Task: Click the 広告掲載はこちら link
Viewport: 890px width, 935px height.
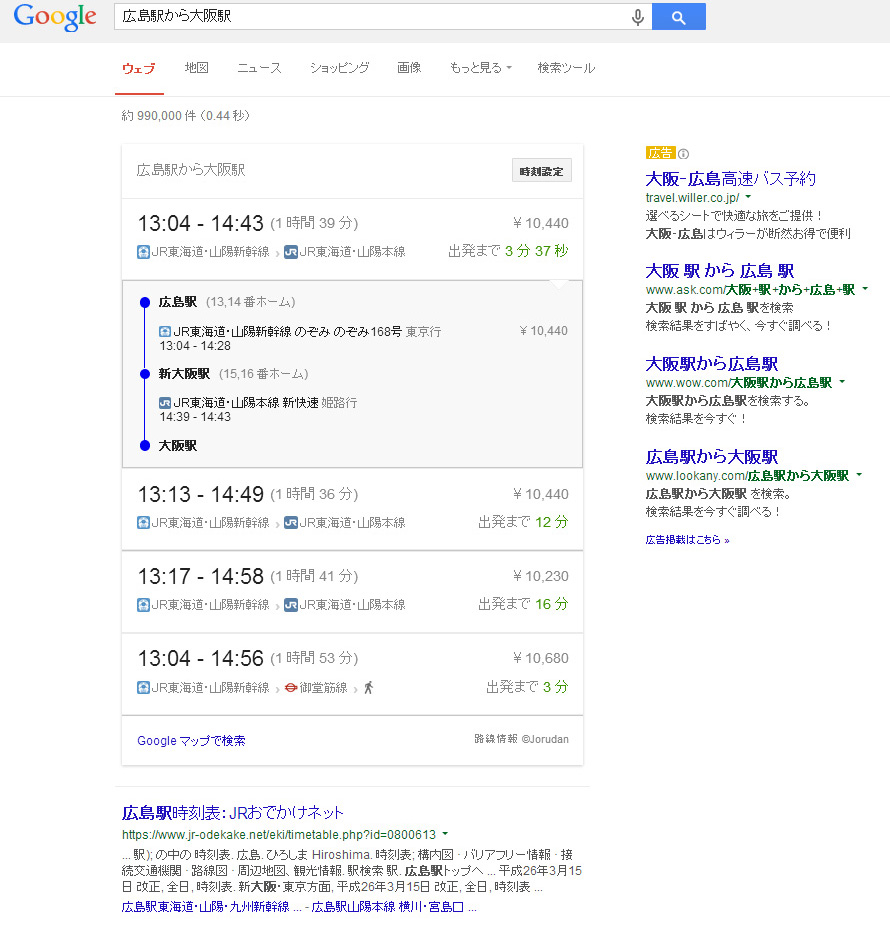Action: coord(687,540)
